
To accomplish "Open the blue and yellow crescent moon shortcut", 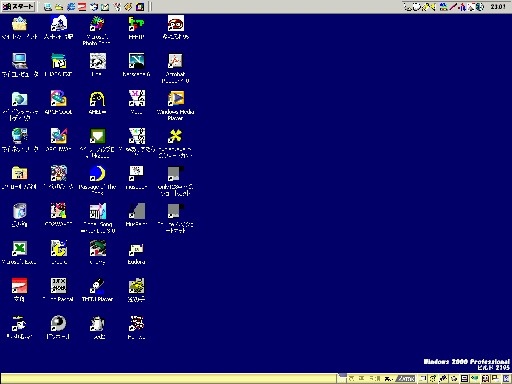I will tap(97, 174).
